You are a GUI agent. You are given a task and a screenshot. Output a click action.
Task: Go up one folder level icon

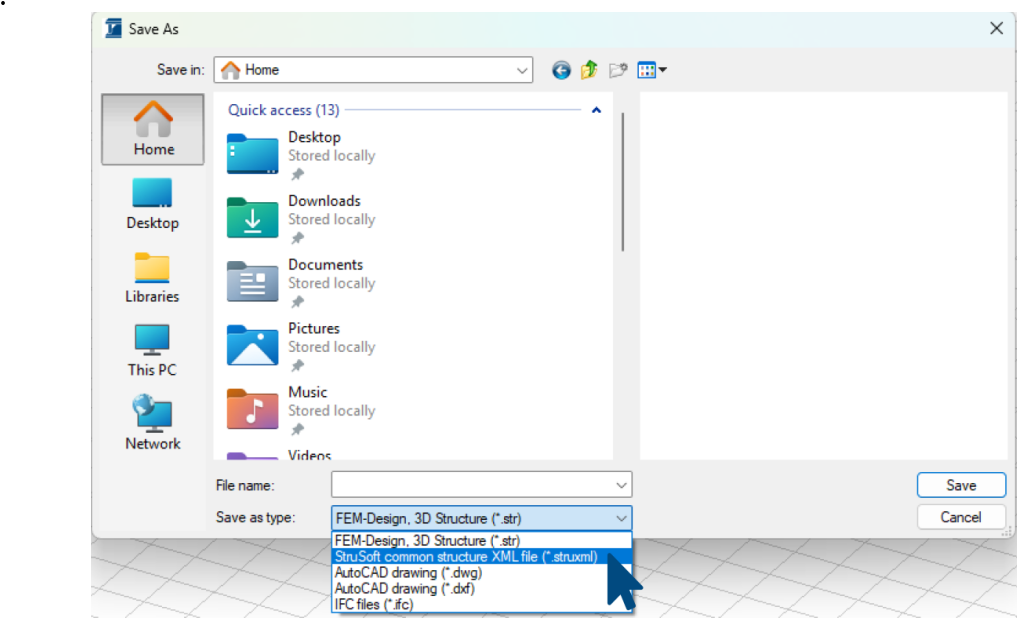589,69
